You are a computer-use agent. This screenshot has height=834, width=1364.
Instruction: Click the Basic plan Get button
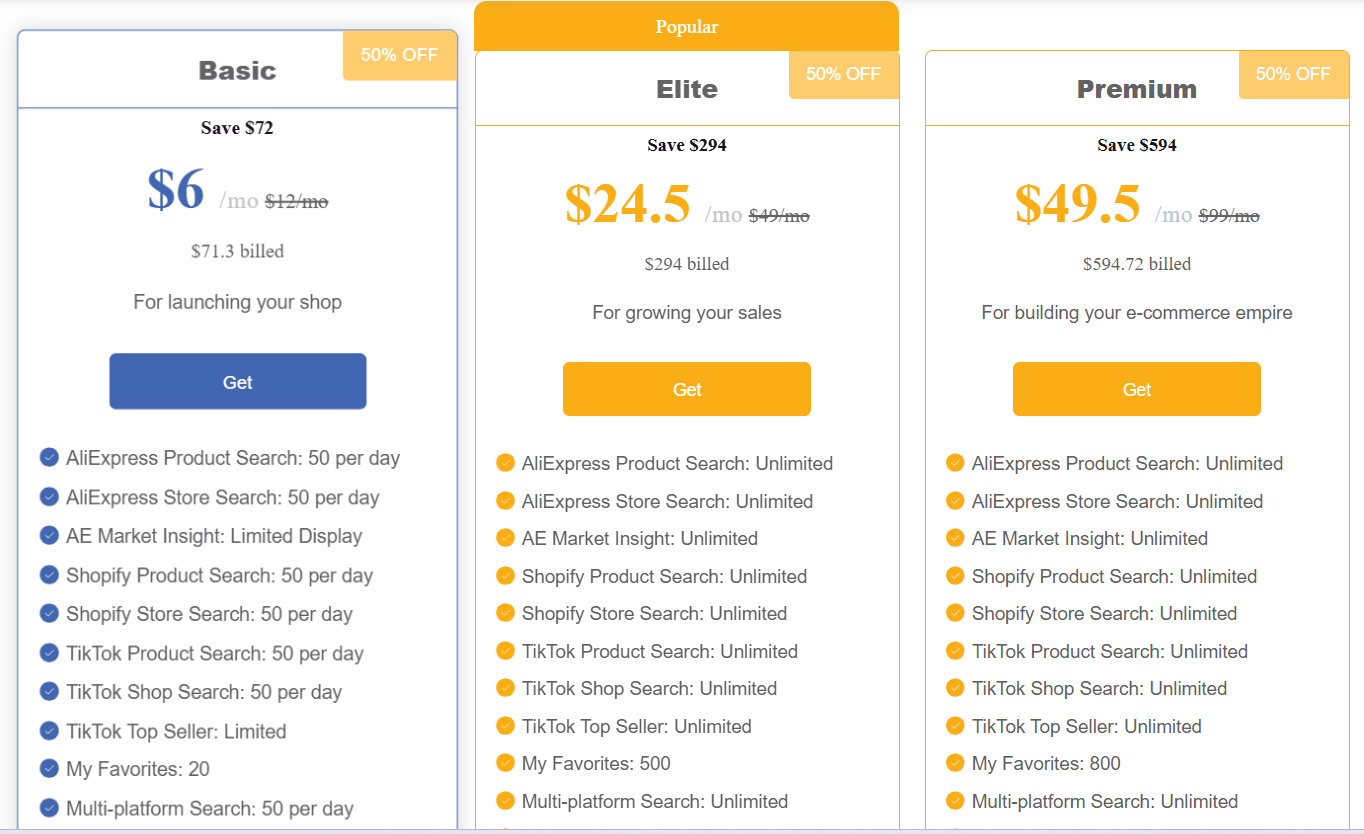238,381
